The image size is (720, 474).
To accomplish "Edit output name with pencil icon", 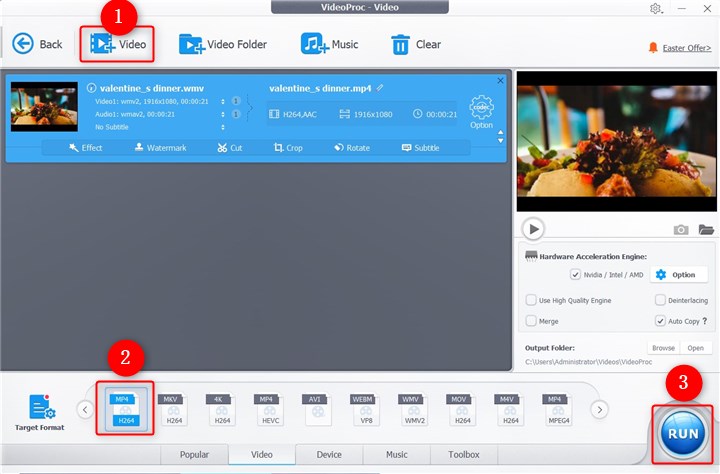I will pos(380,88).
